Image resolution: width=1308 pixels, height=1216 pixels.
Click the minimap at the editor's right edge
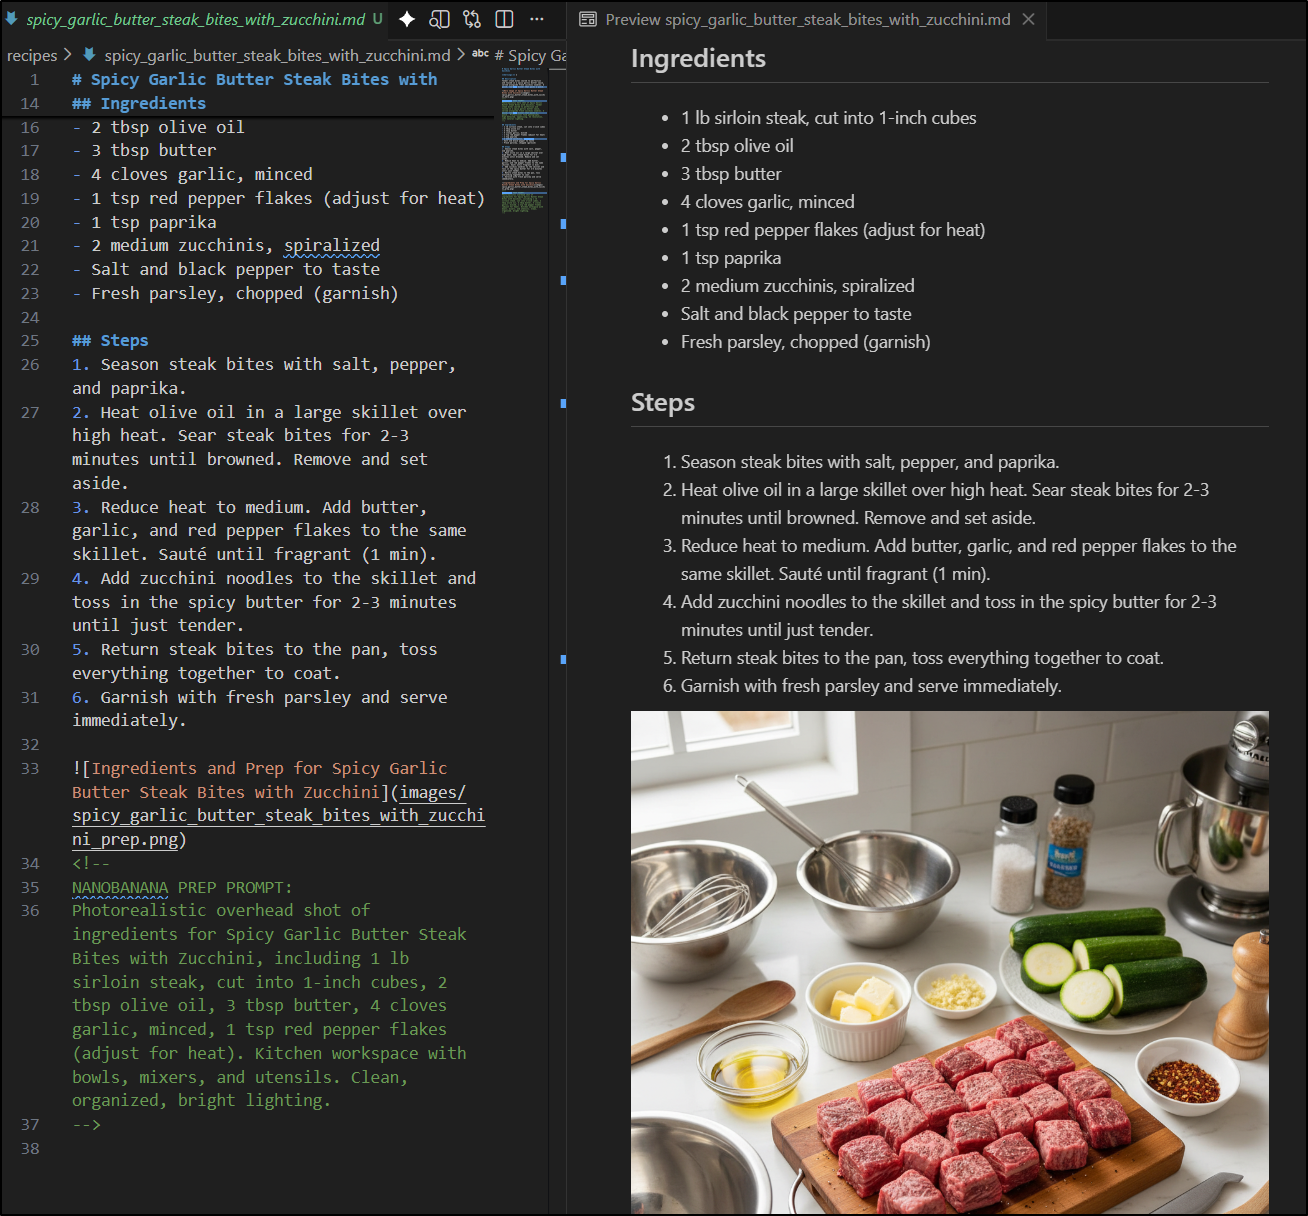(x=522, y=140)
